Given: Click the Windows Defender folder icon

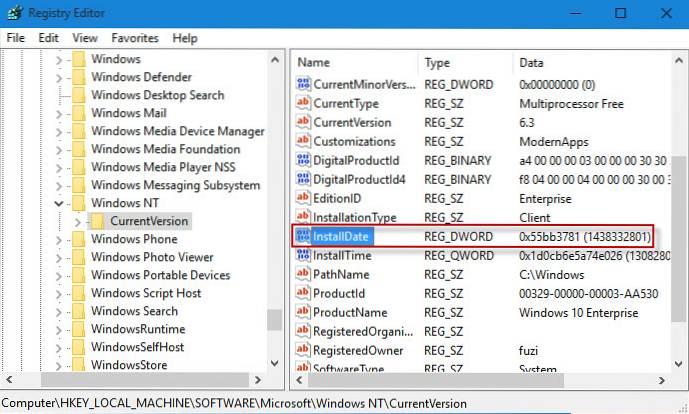Looking at the screenshot, I should (78, 78).
